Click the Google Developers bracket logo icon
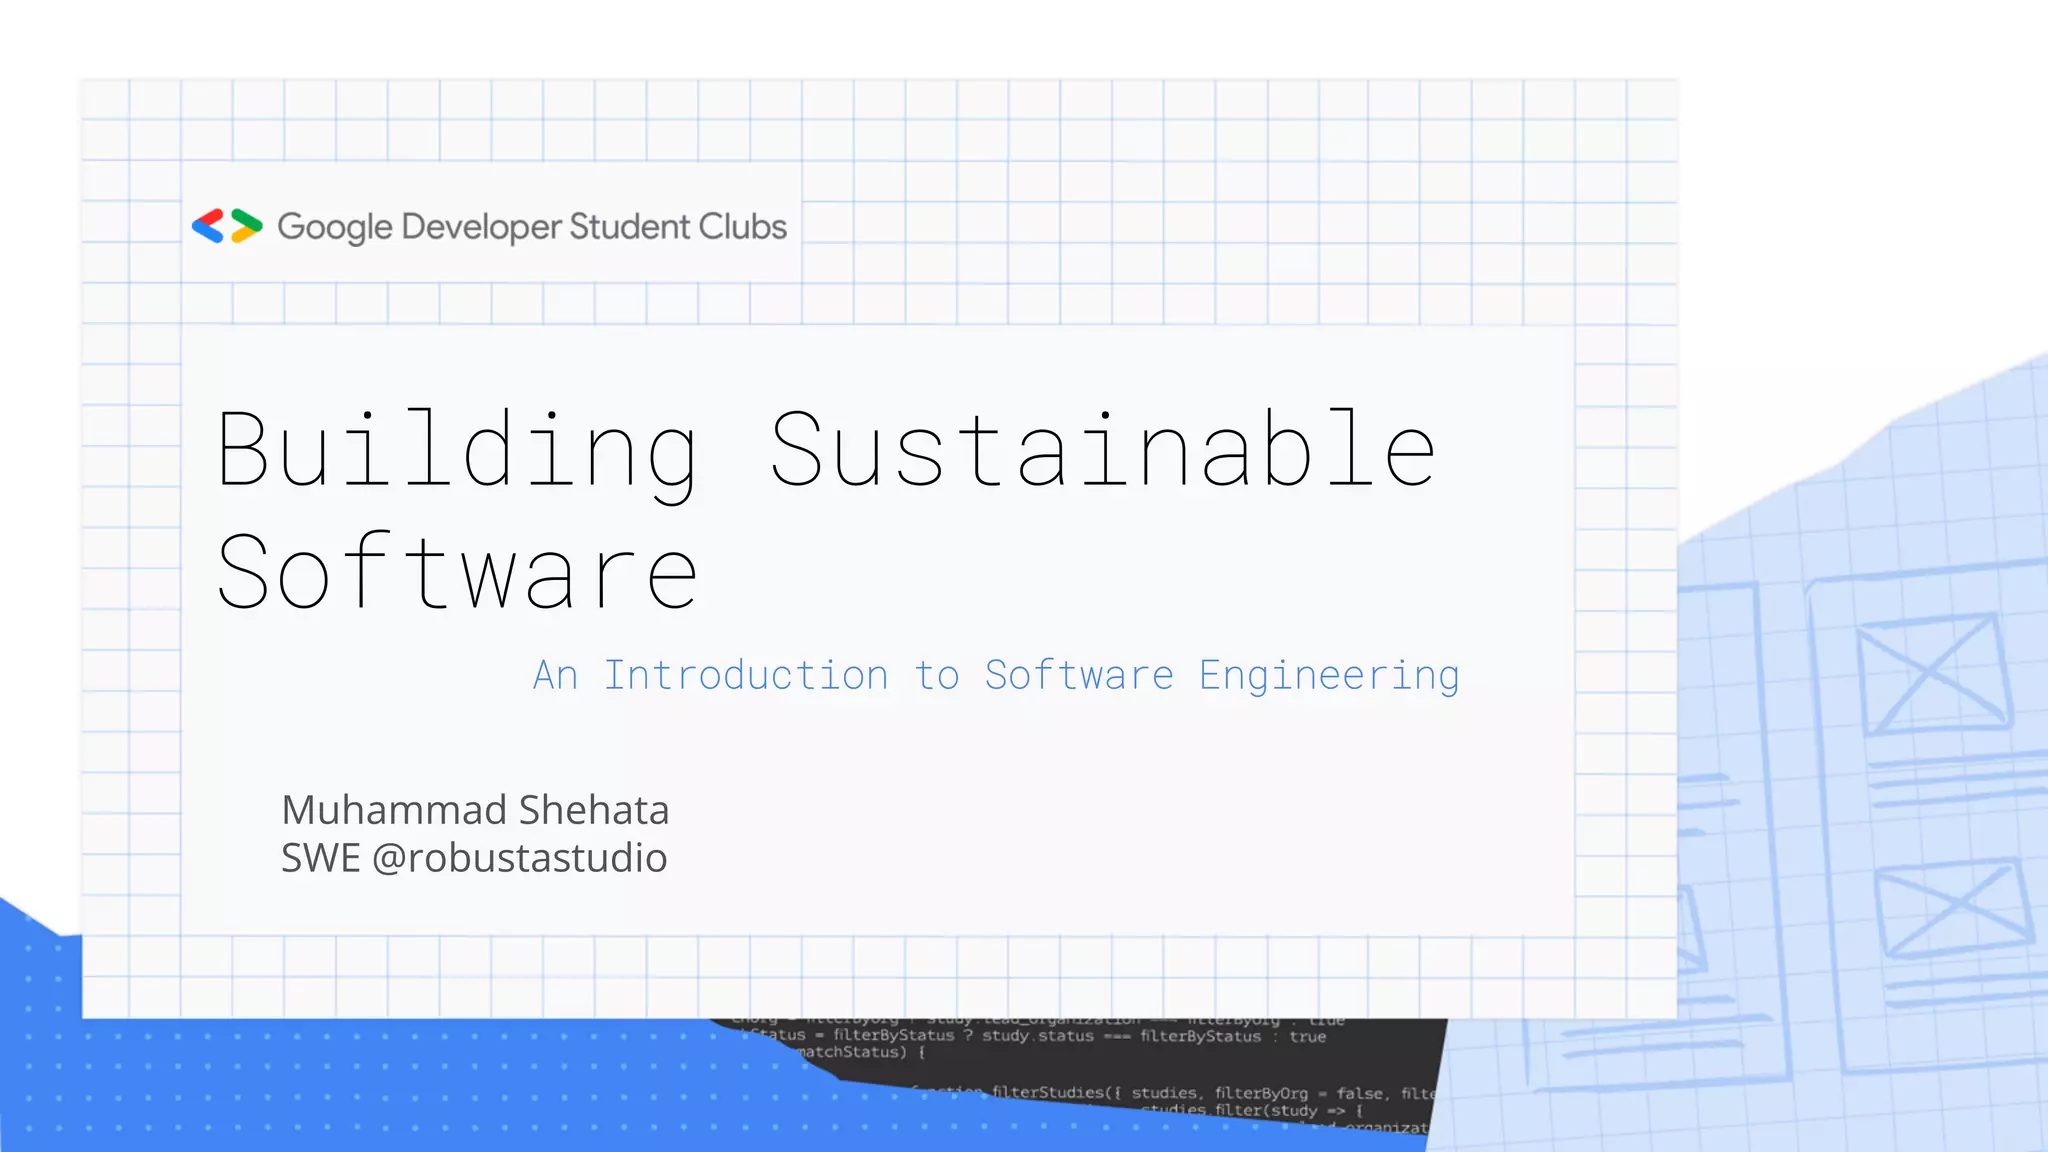2048x1152 pixels. coord(227,226)
